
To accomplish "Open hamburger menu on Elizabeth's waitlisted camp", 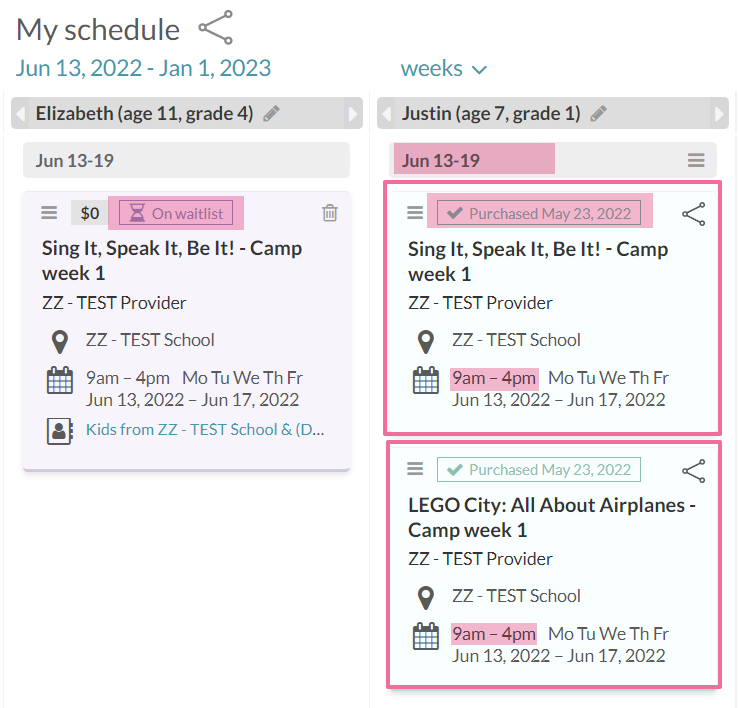I will 49,213.
